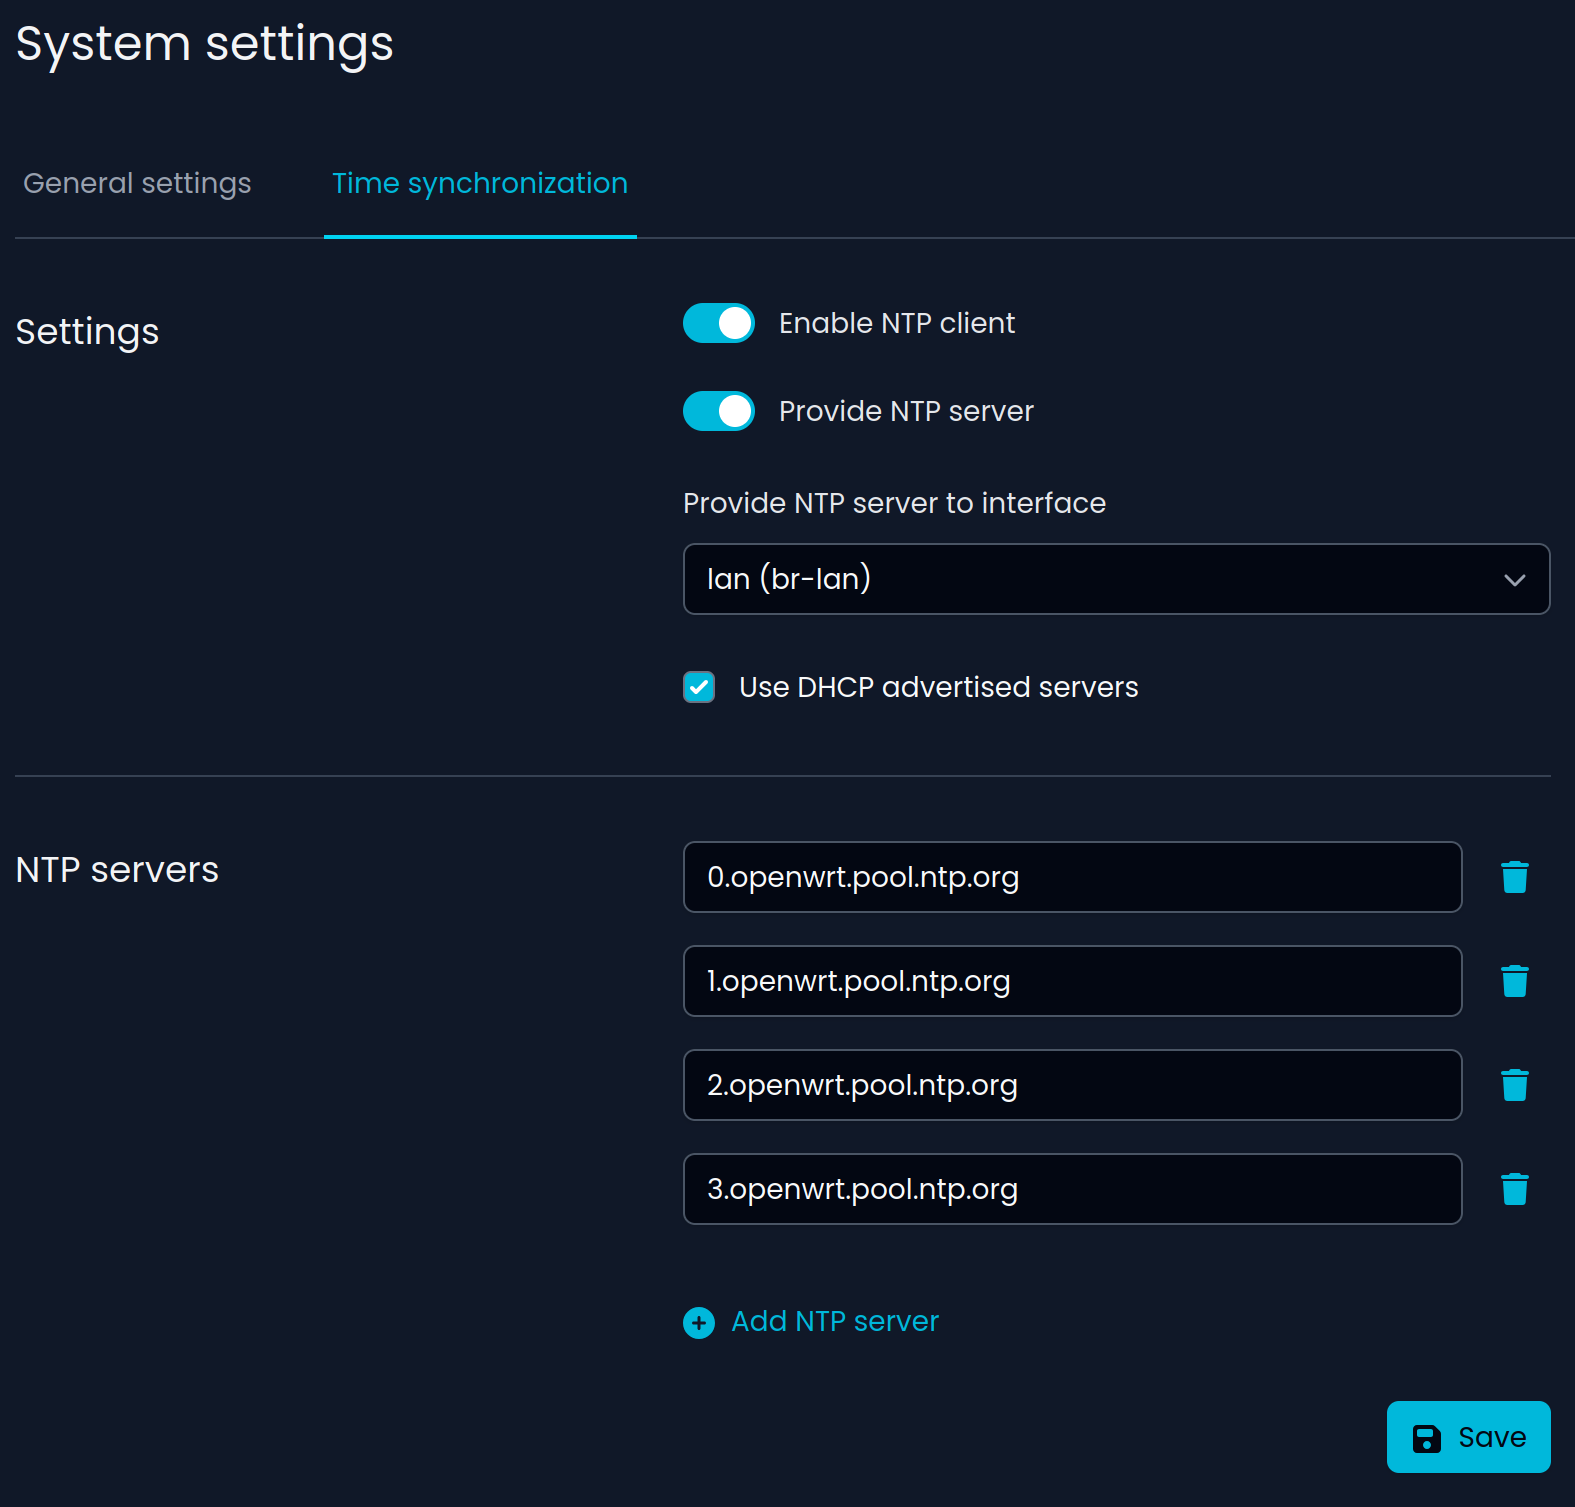Image resolution: width=1575 pixels, height=1507 pixels.
Task: Delete the 3.openwrt.pool.ntp.org server entry
Action: 1514,1189
